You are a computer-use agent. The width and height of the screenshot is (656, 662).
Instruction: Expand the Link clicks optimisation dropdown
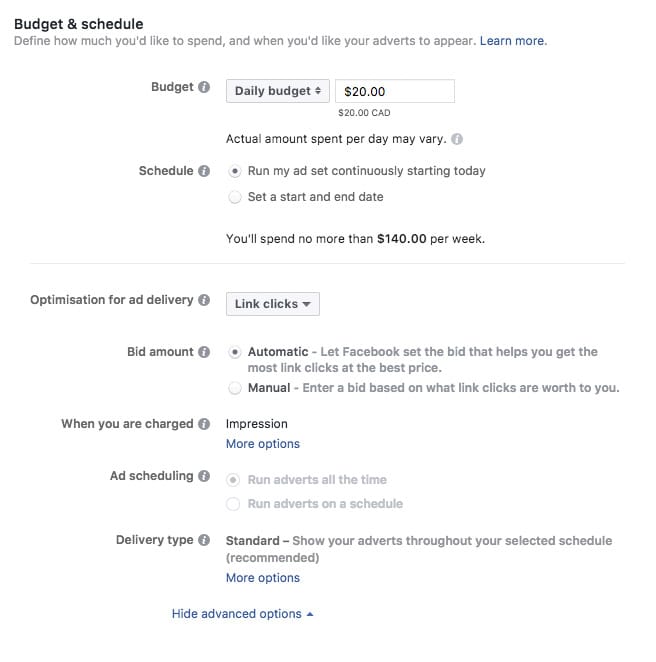click(272, 304)
